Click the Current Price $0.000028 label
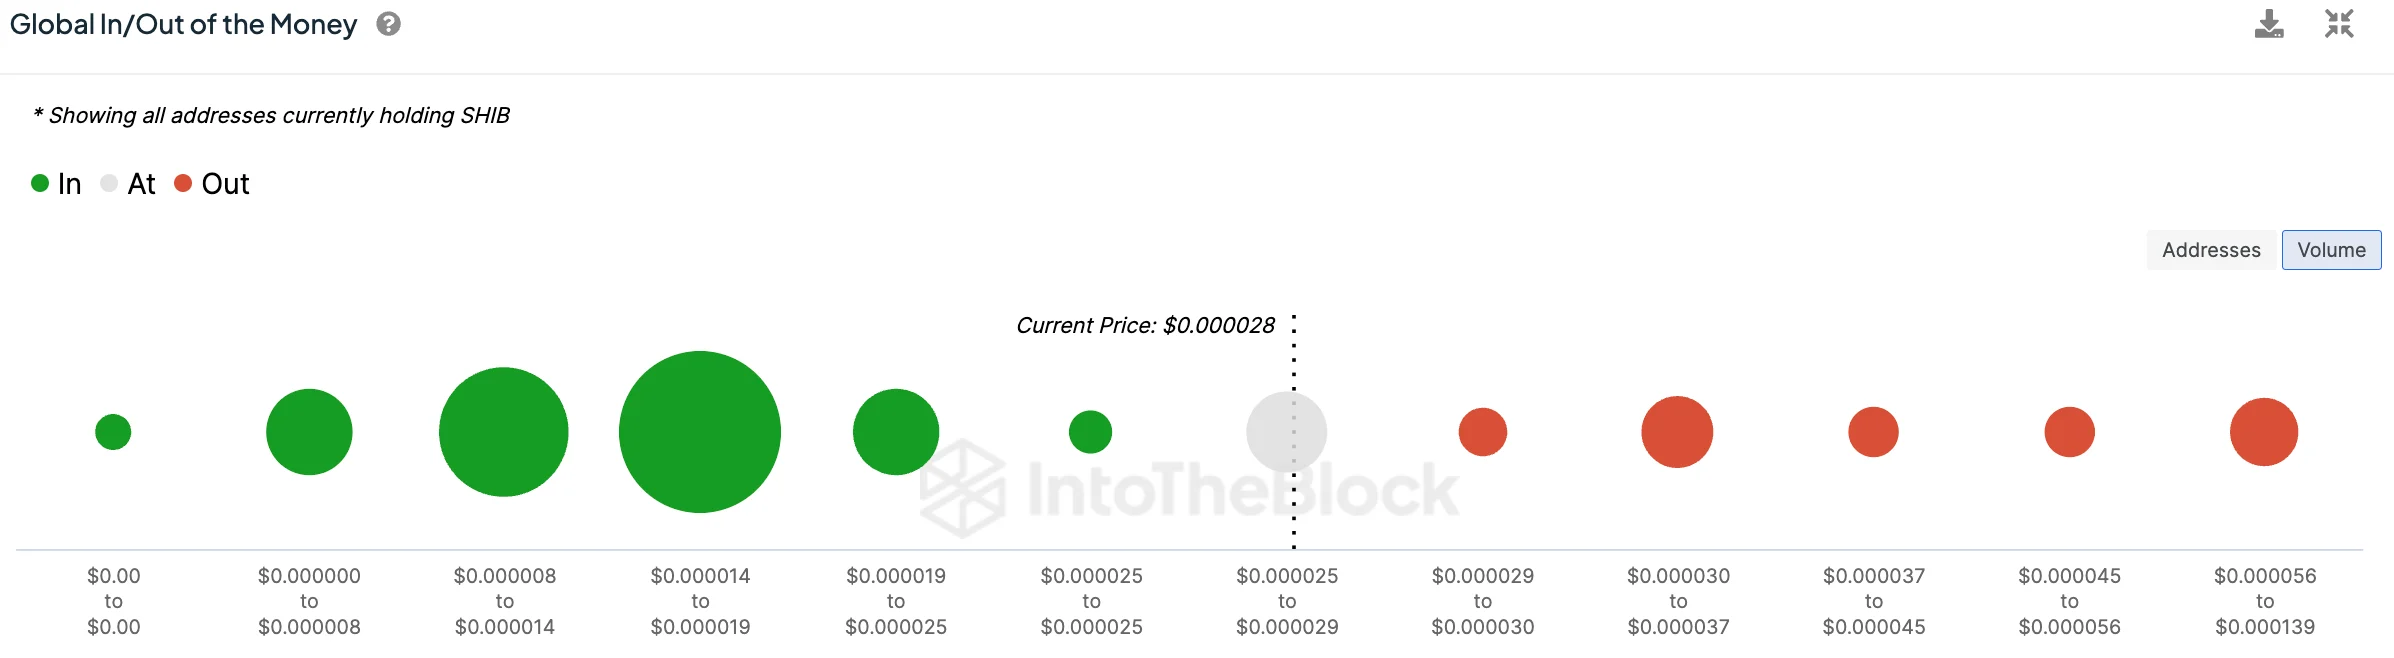2394x658 pixels. (1145, 326)
